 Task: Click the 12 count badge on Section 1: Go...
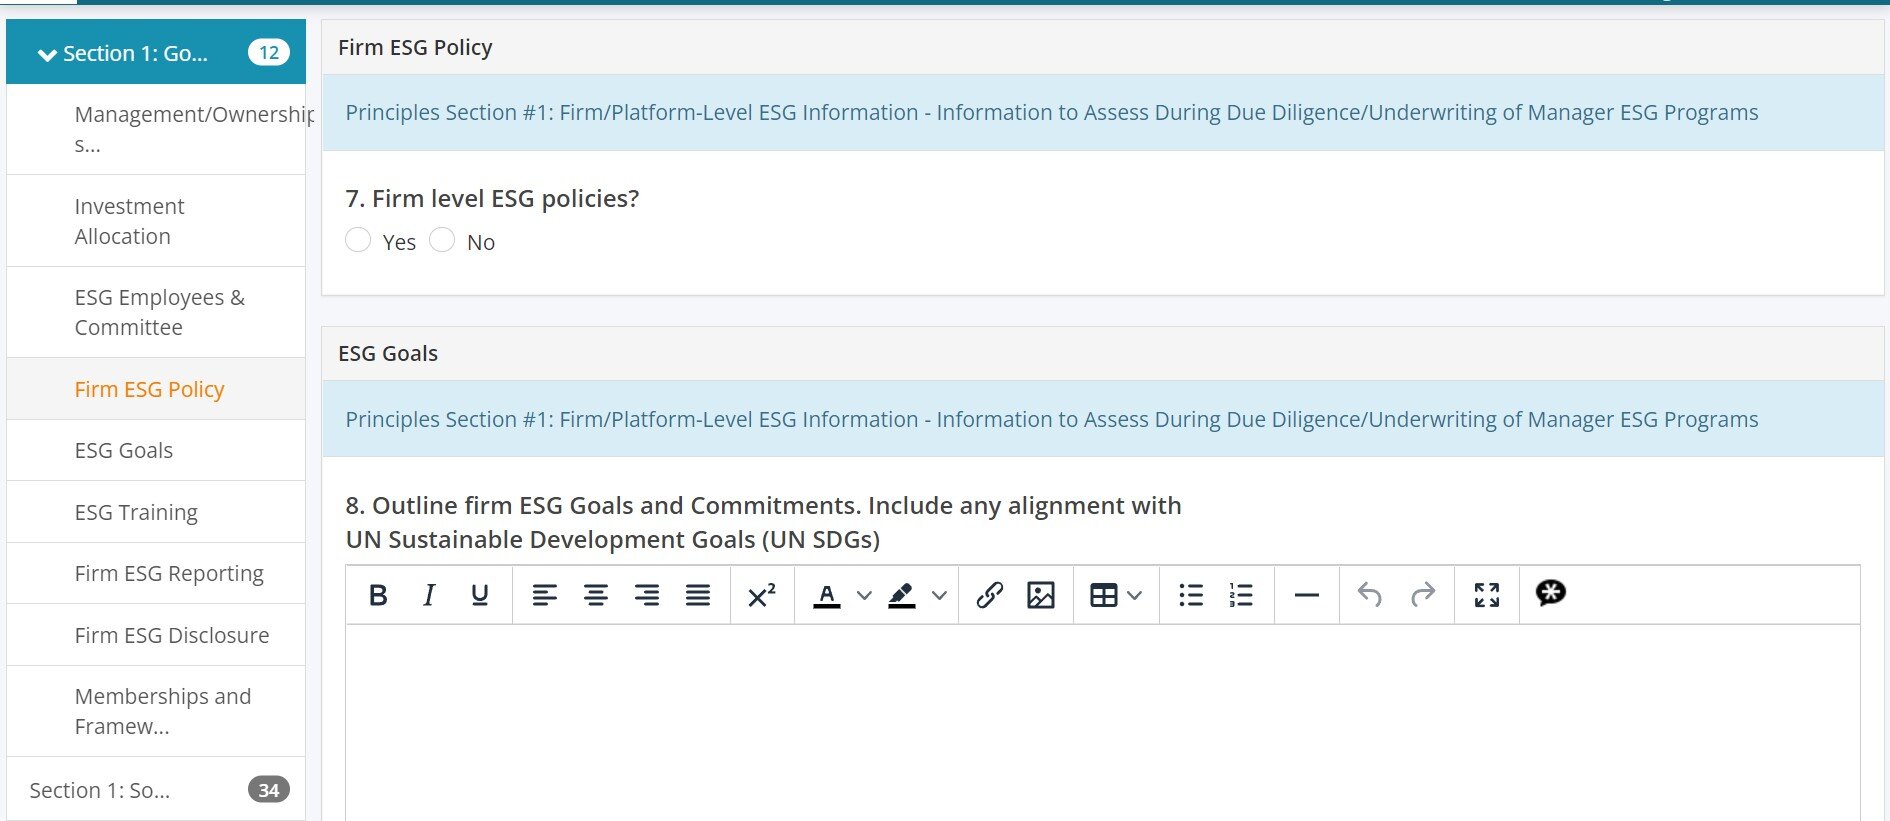(x=269, y=52)
